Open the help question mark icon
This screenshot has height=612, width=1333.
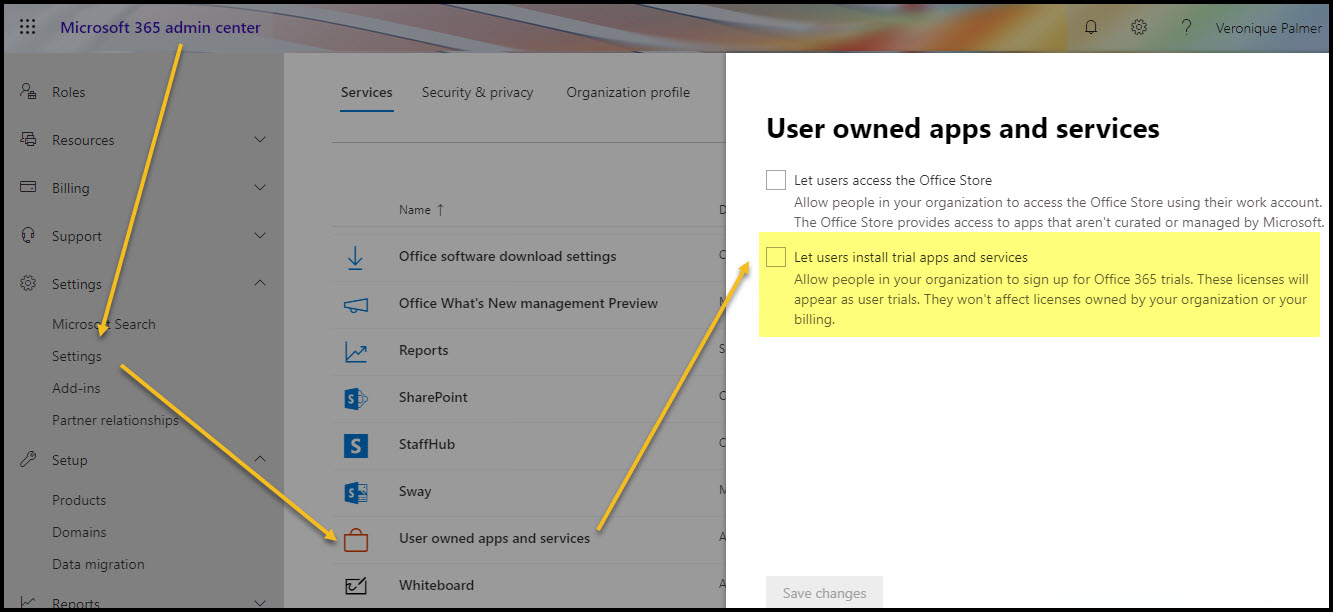[1186, 27]
